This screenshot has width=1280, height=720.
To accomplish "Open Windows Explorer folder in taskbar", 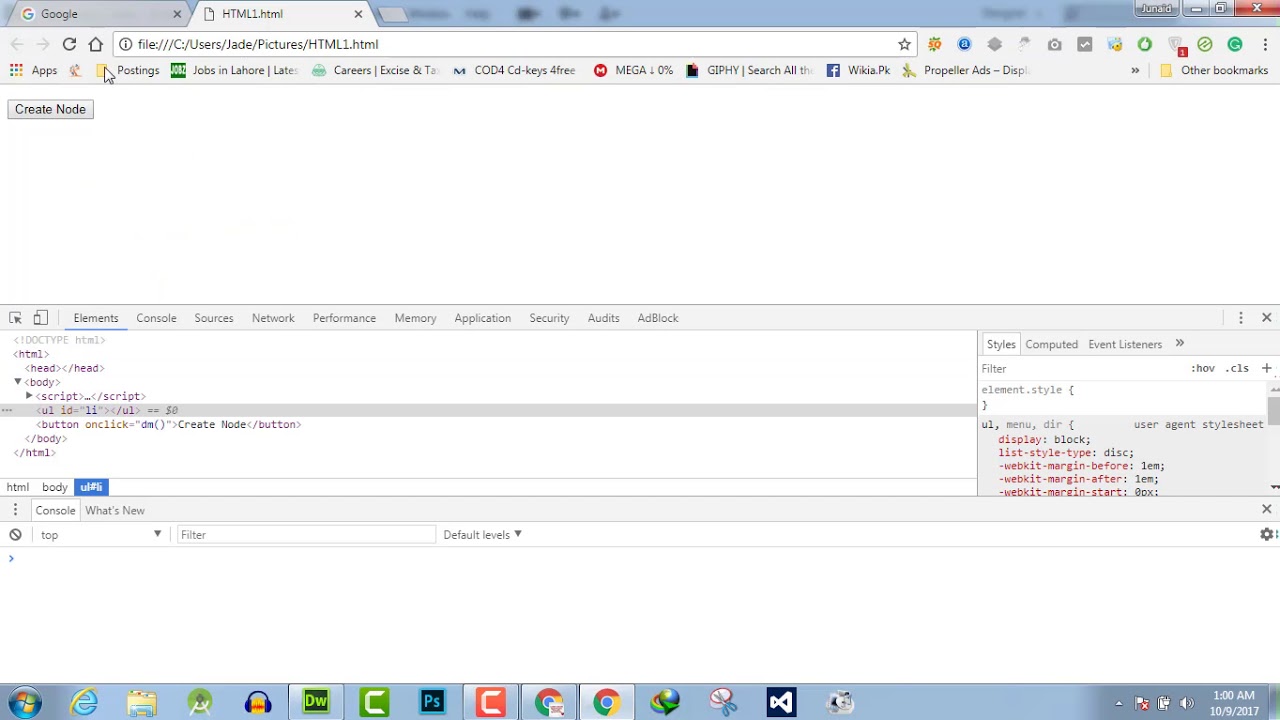I will (142, 702).
